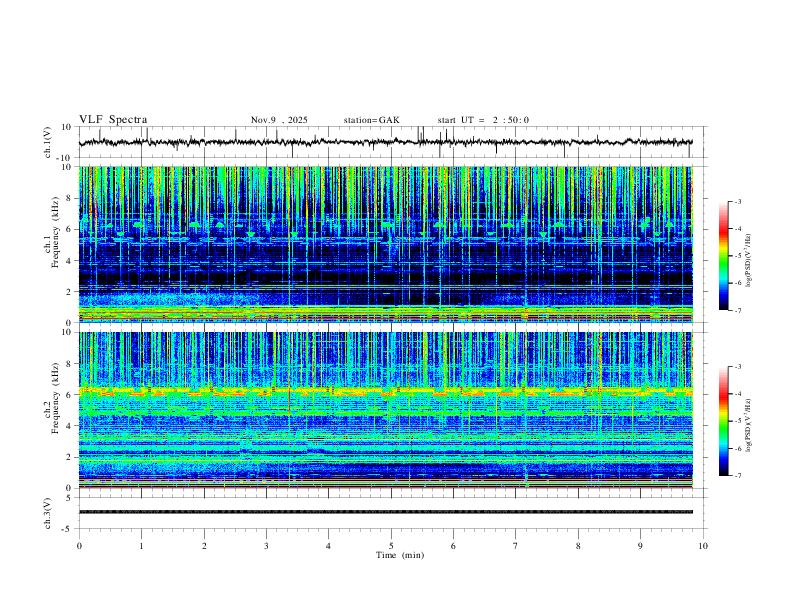792x612 pixels.
Task: Click the lower color scale bar for ch.2
Action: (724, 421)
